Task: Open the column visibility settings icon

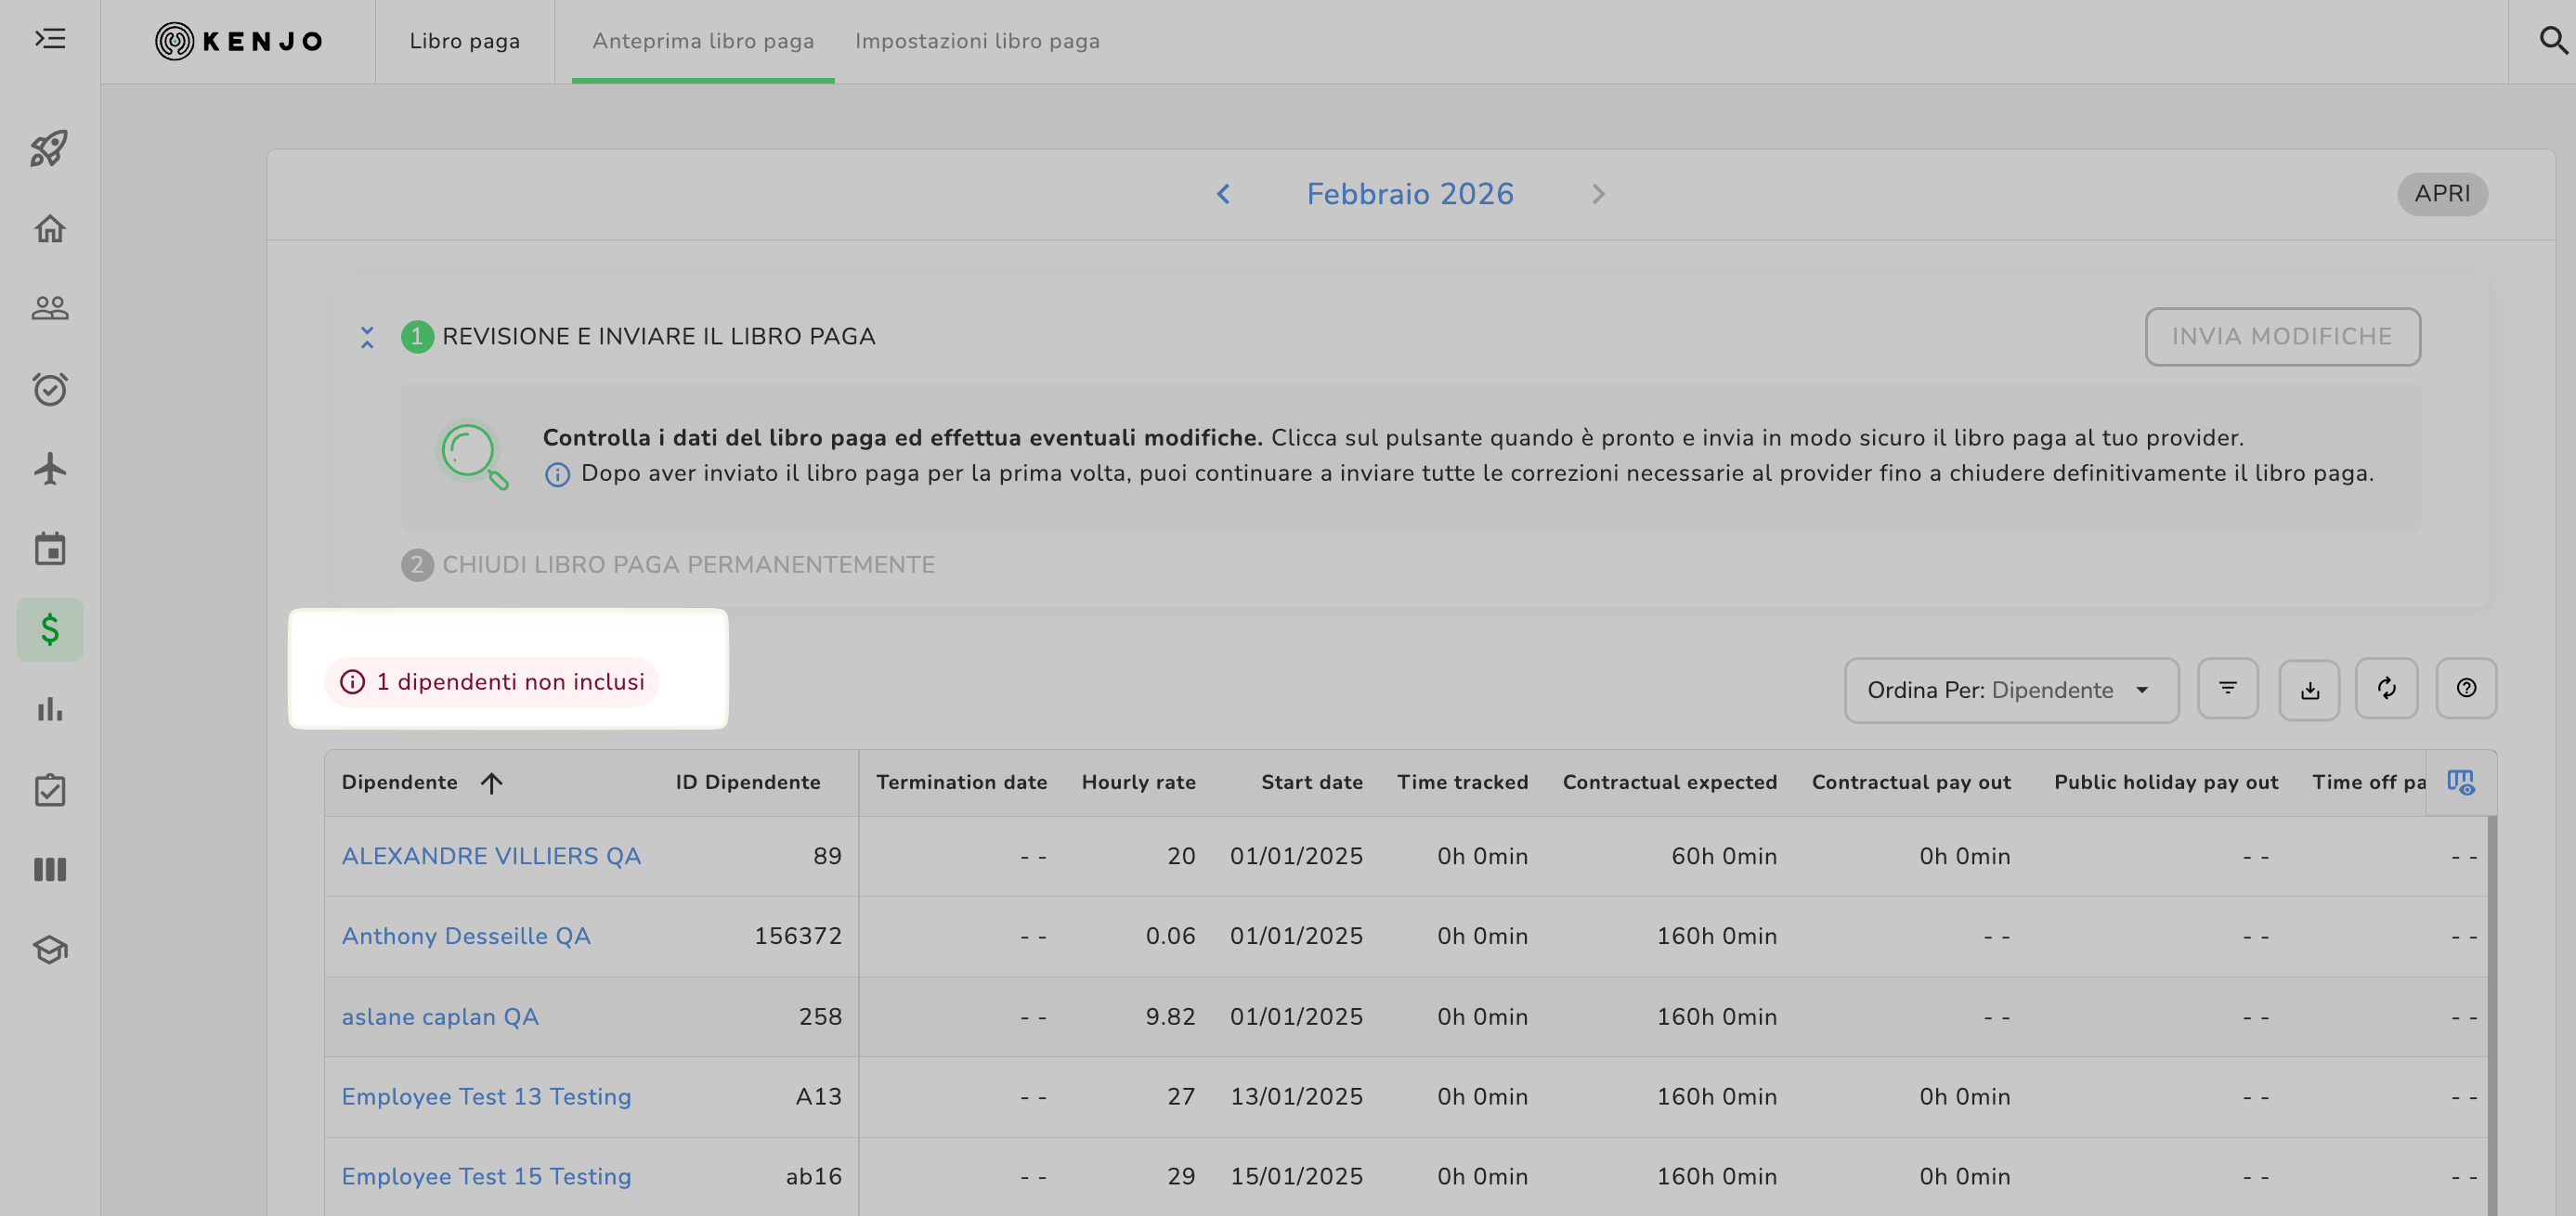Action: pos(2460,782)
